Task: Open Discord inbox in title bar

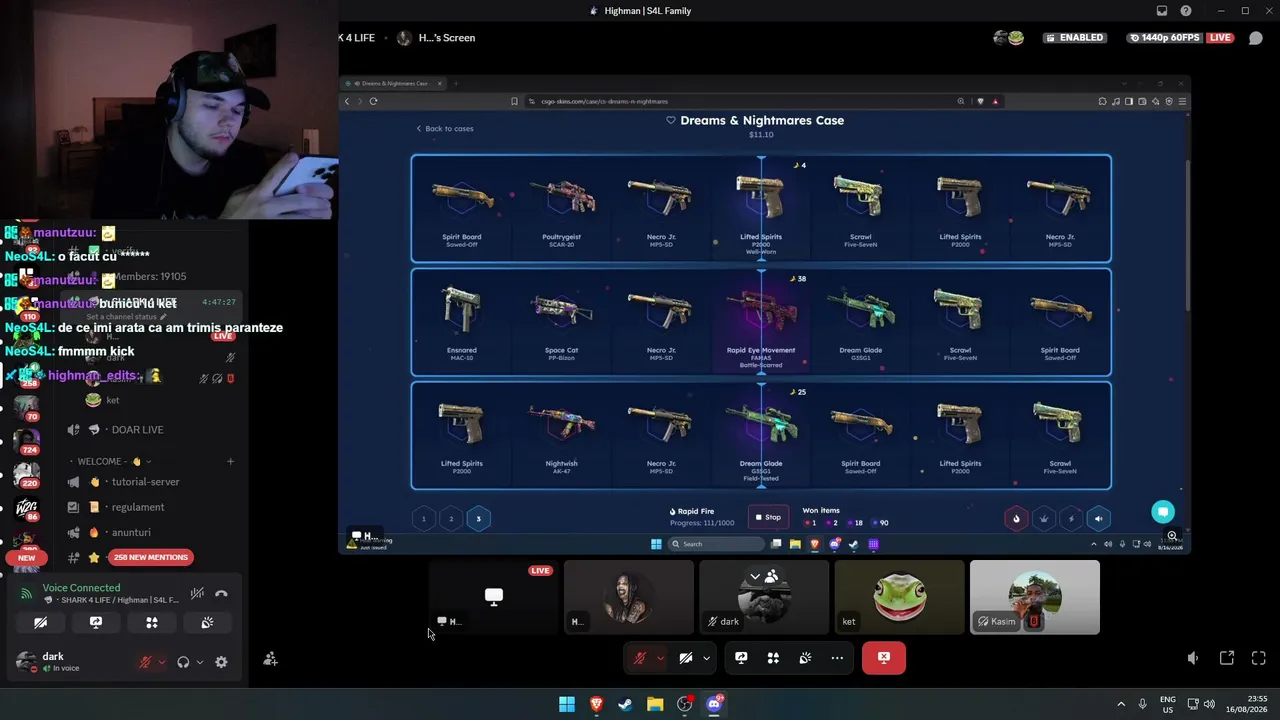Action: click(x=1162, y=11)
